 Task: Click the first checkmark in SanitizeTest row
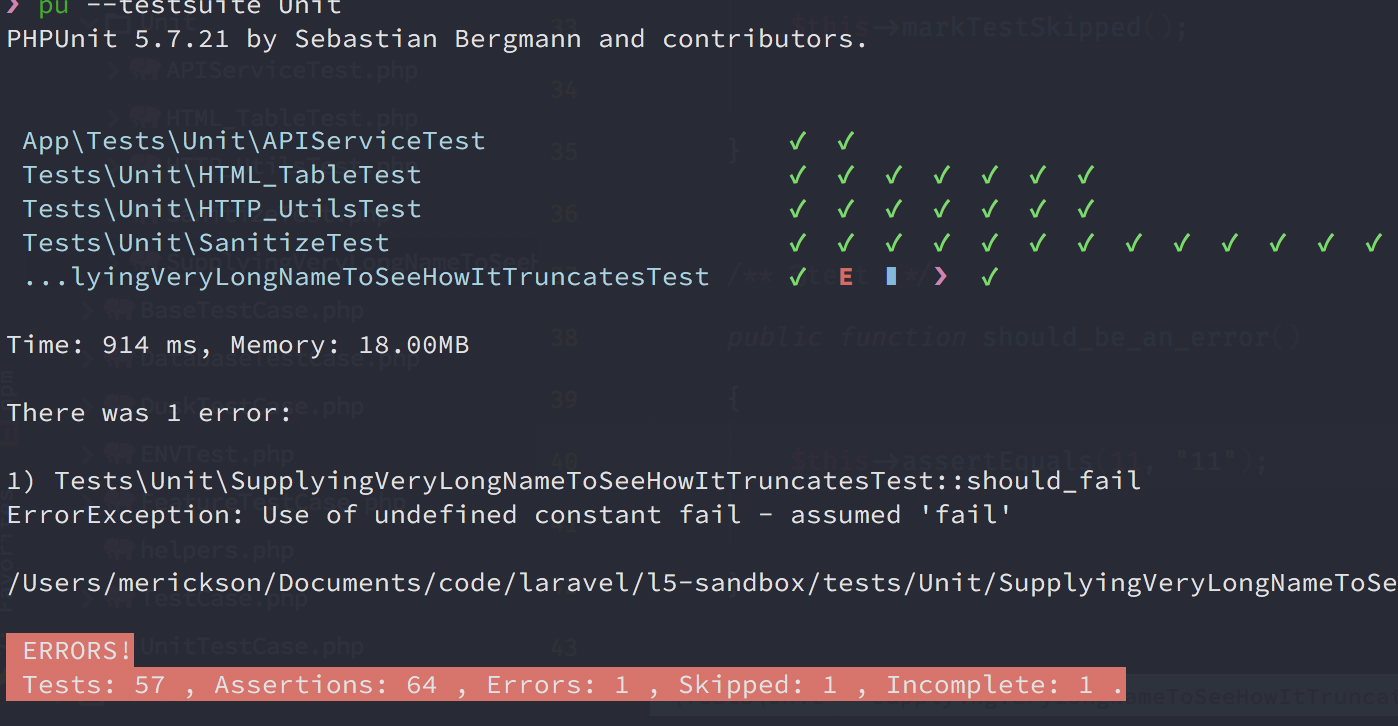[797, 243]
